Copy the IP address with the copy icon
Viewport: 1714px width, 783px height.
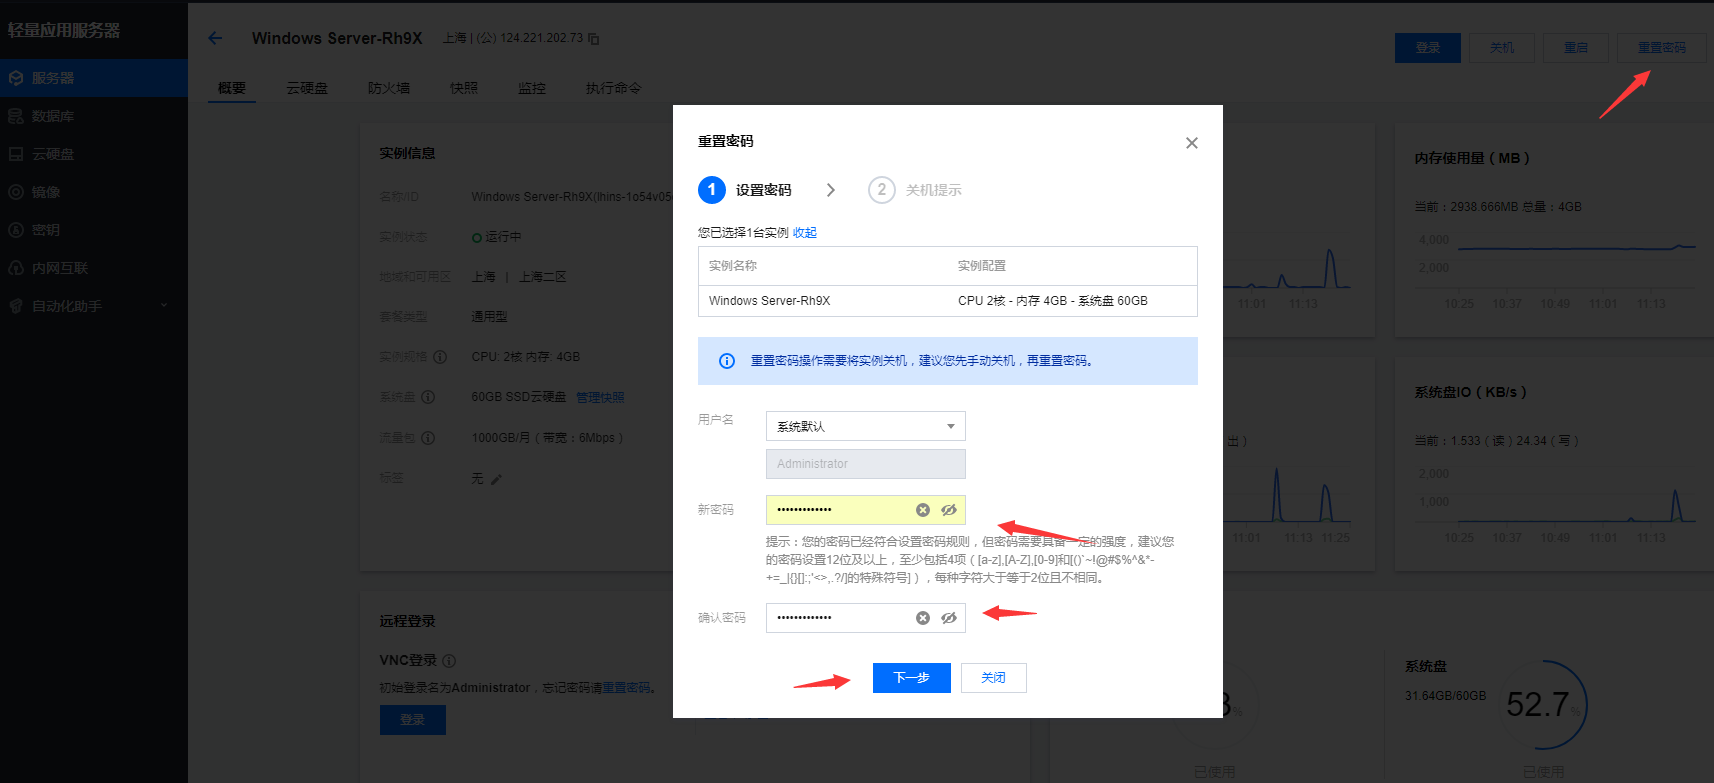[x=594, y=39]
